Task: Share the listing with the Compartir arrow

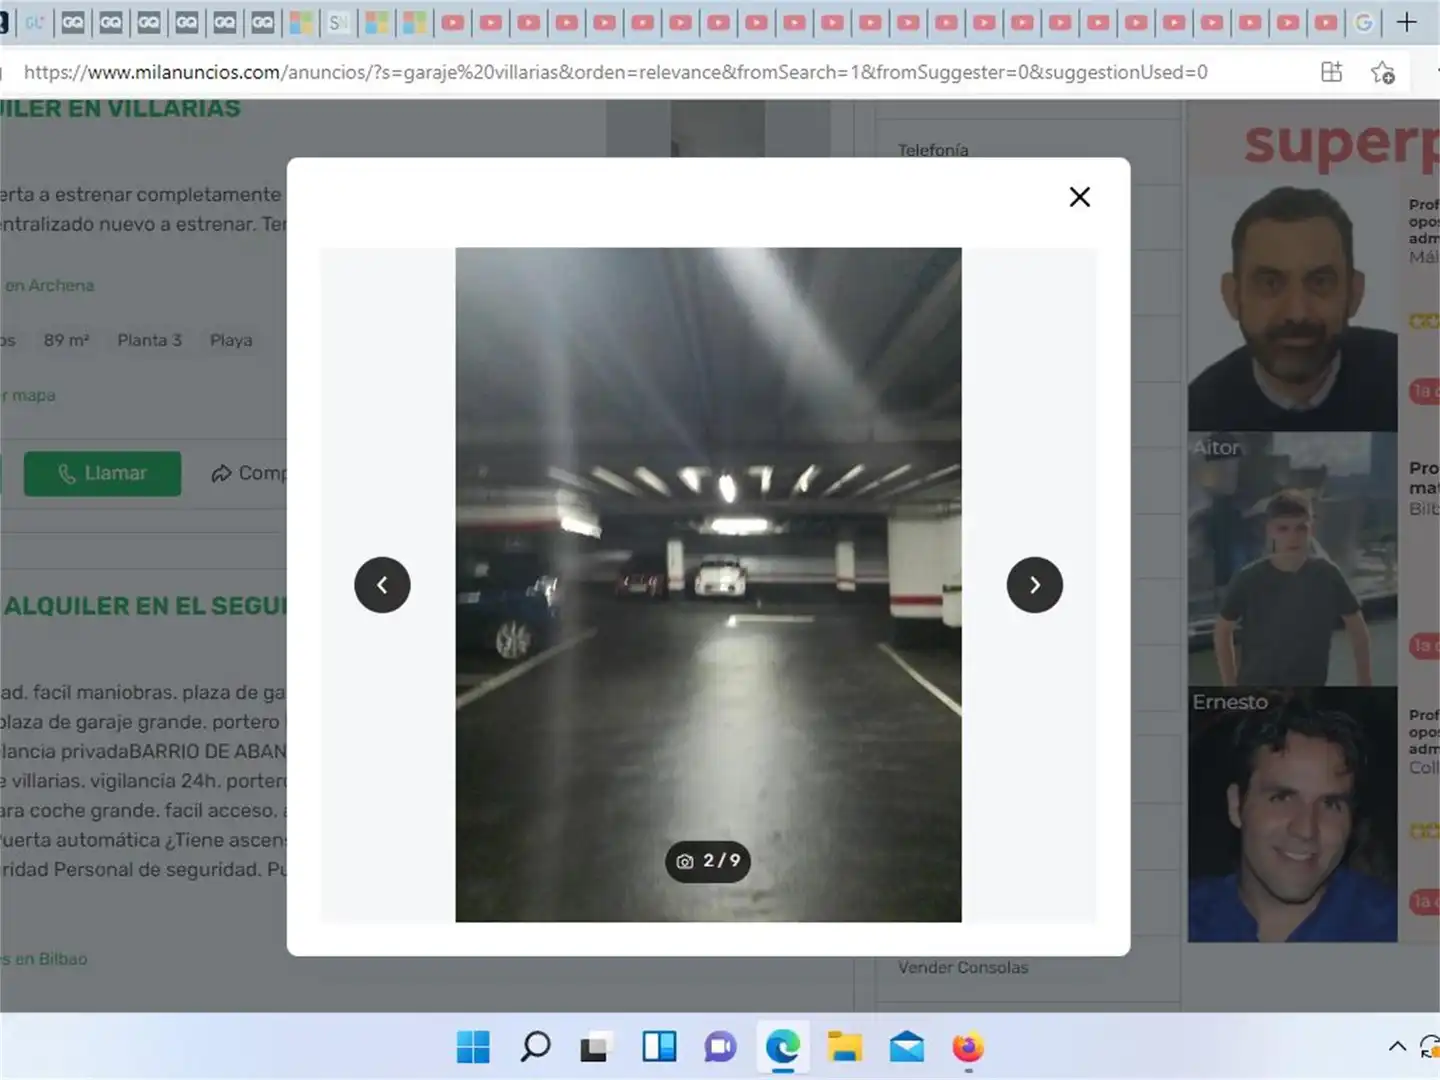Action: pos(248,473)
